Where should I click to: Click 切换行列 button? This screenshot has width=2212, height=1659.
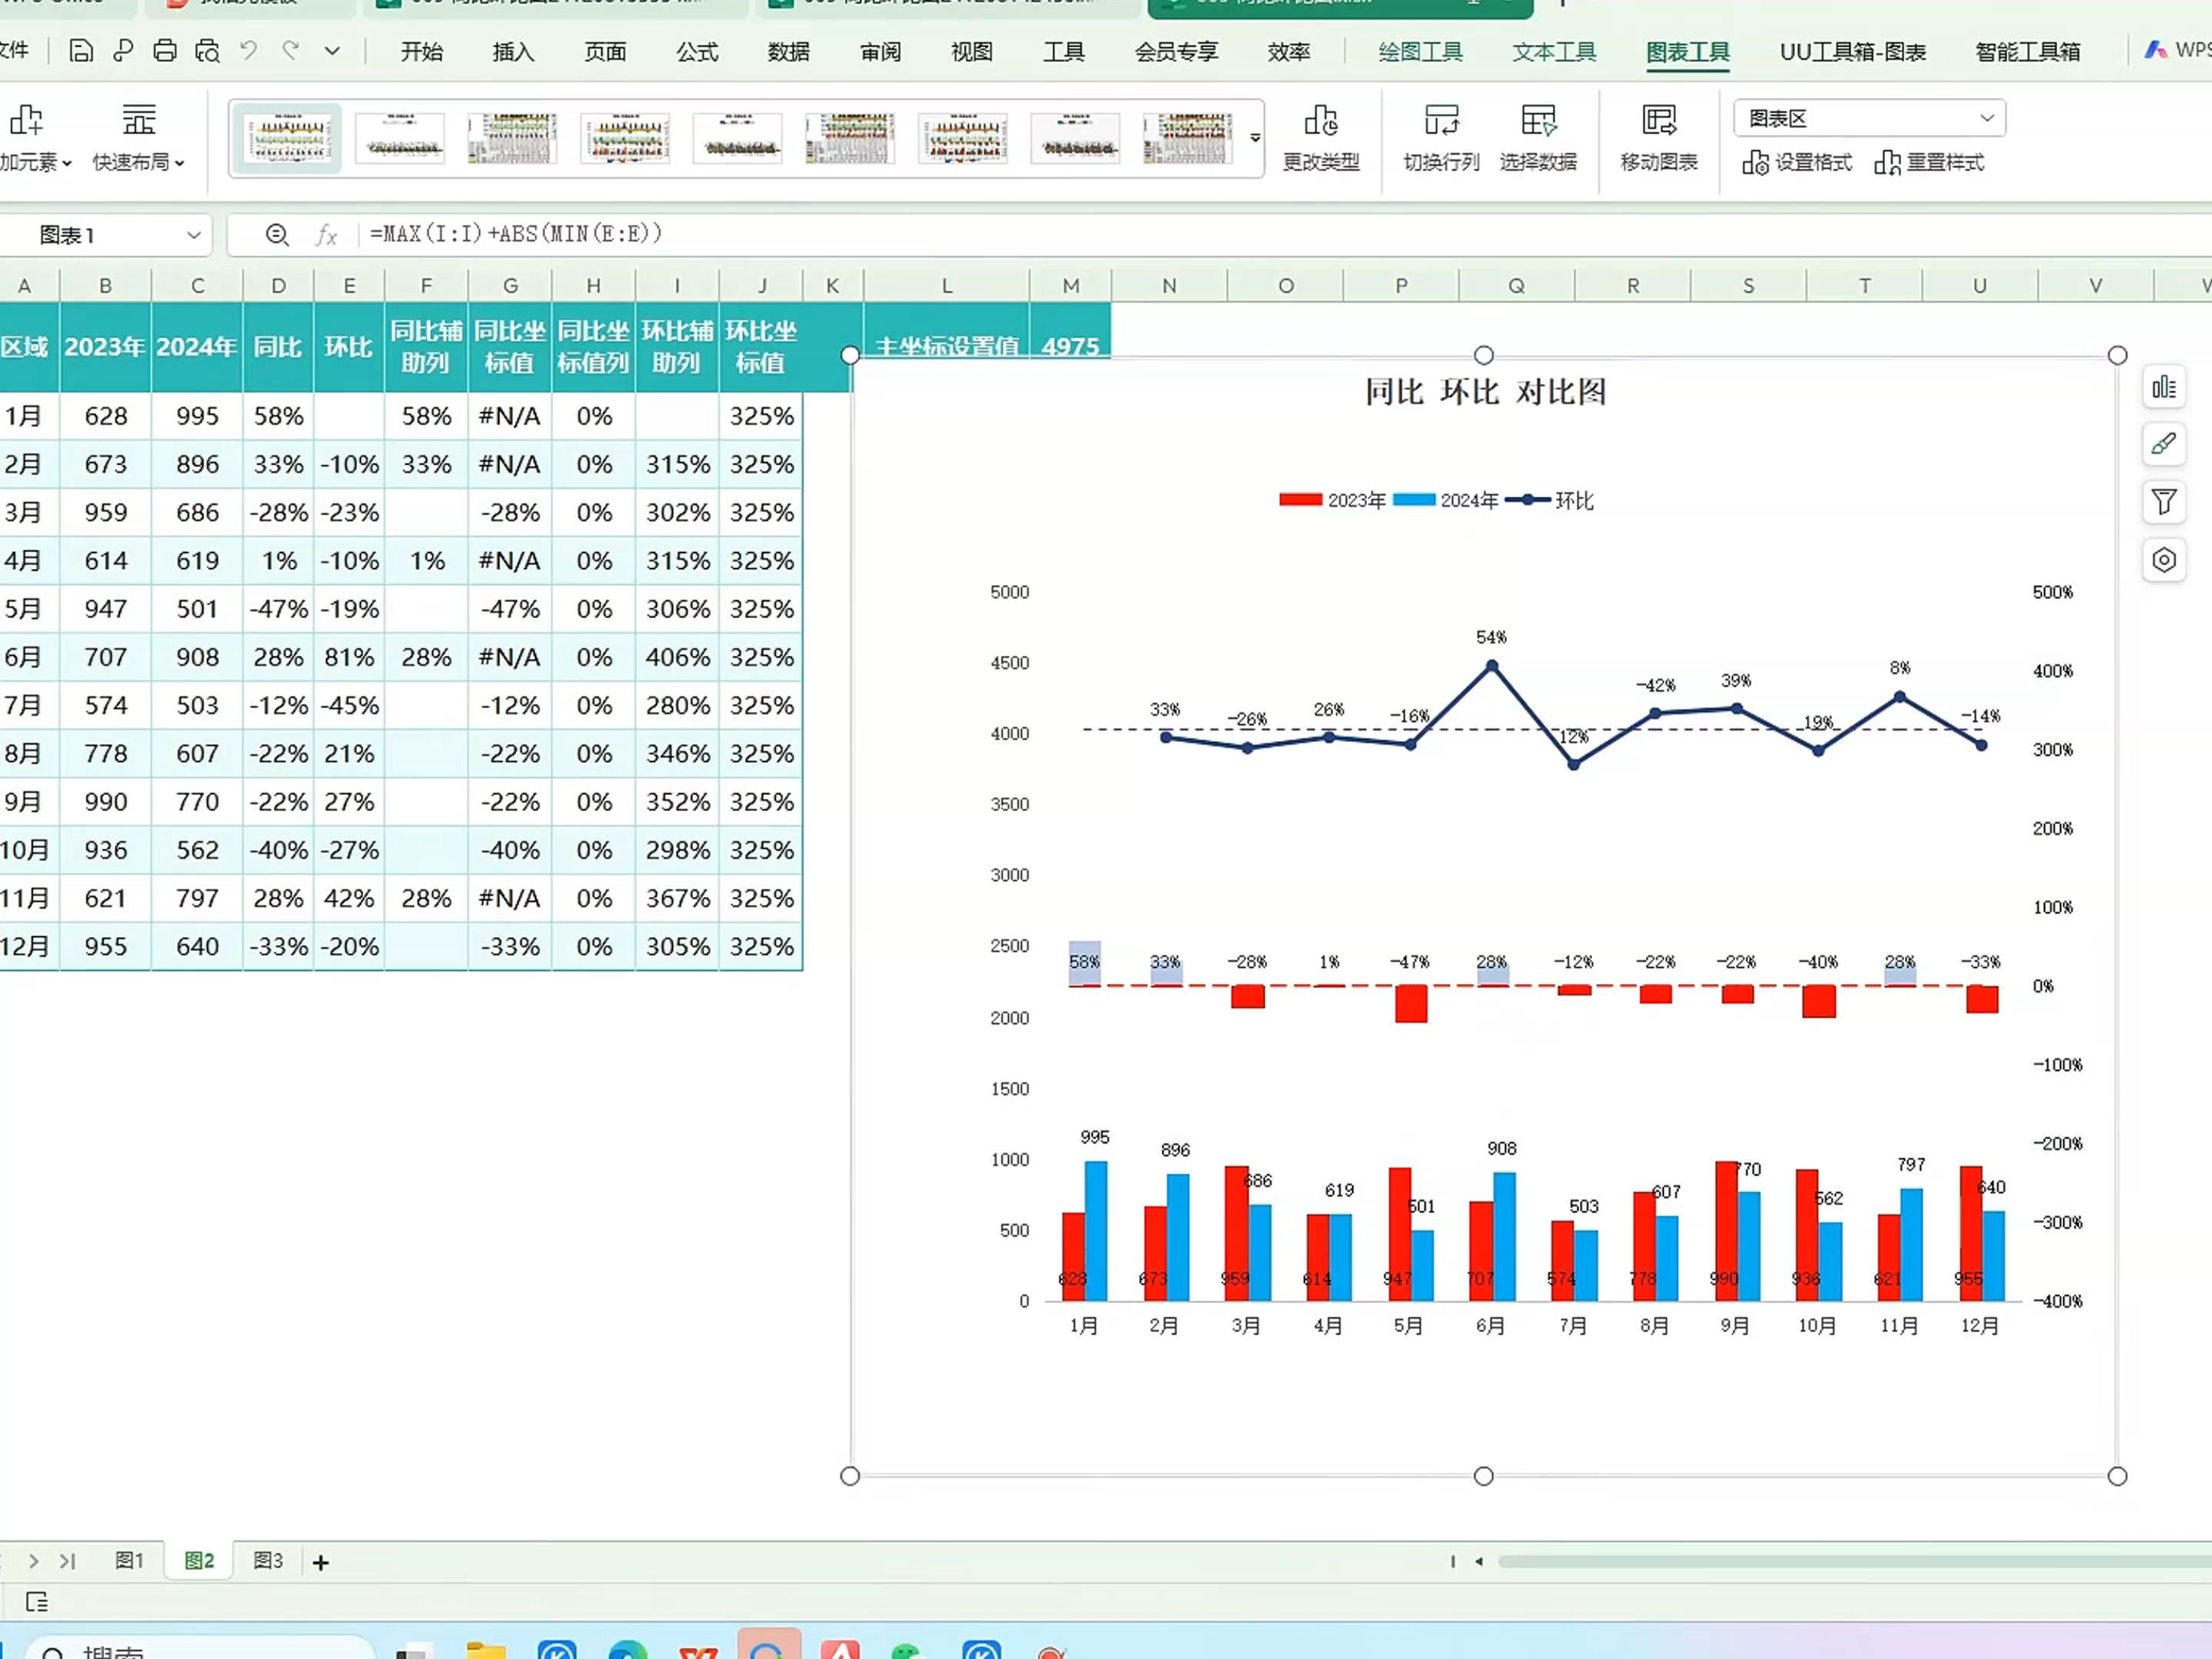coord(1441,138)
